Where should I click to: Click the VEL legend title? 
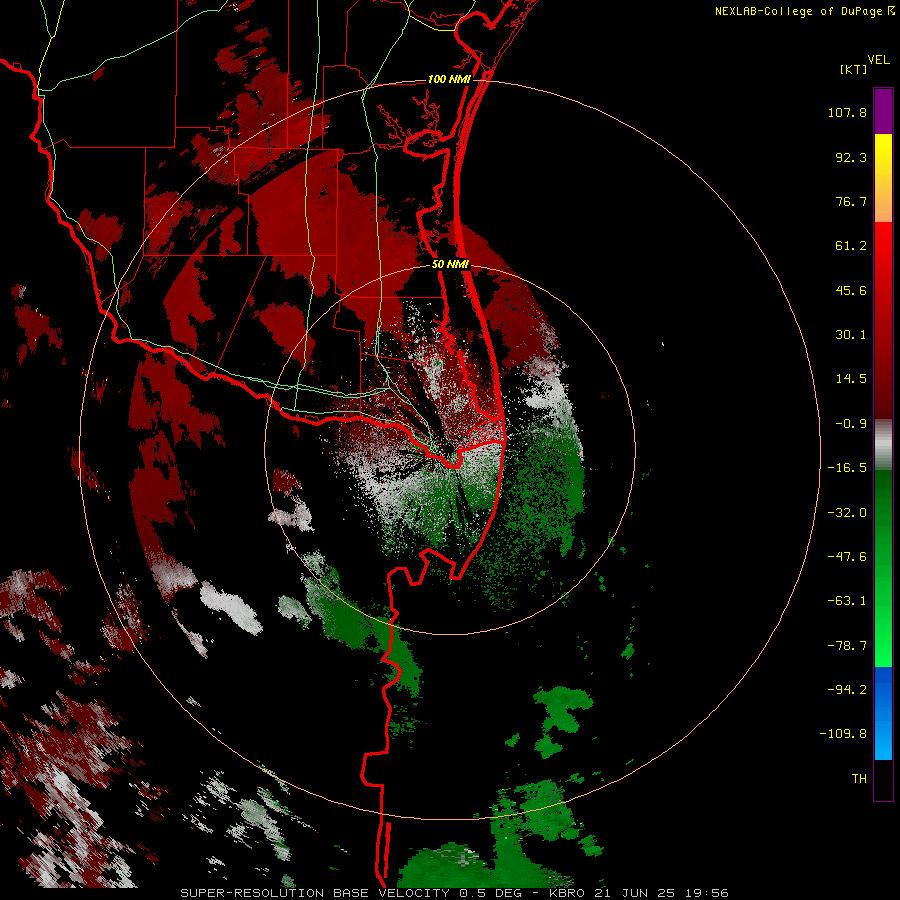pyautogui.click(x=878, y=60)
